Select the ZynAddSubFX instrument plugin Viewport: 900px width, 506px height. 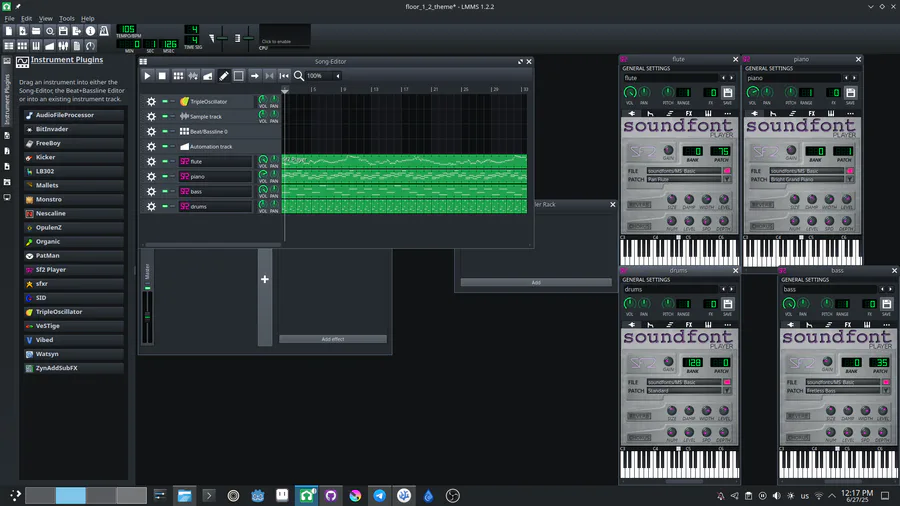tap(74, 368)
